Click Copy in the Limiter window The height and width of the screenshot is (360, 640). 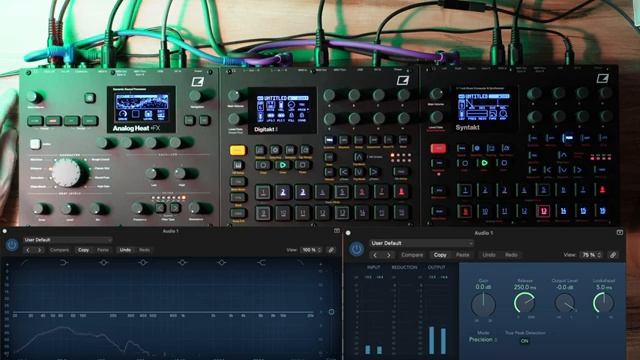pyautogui.click(x=440, y=255)
